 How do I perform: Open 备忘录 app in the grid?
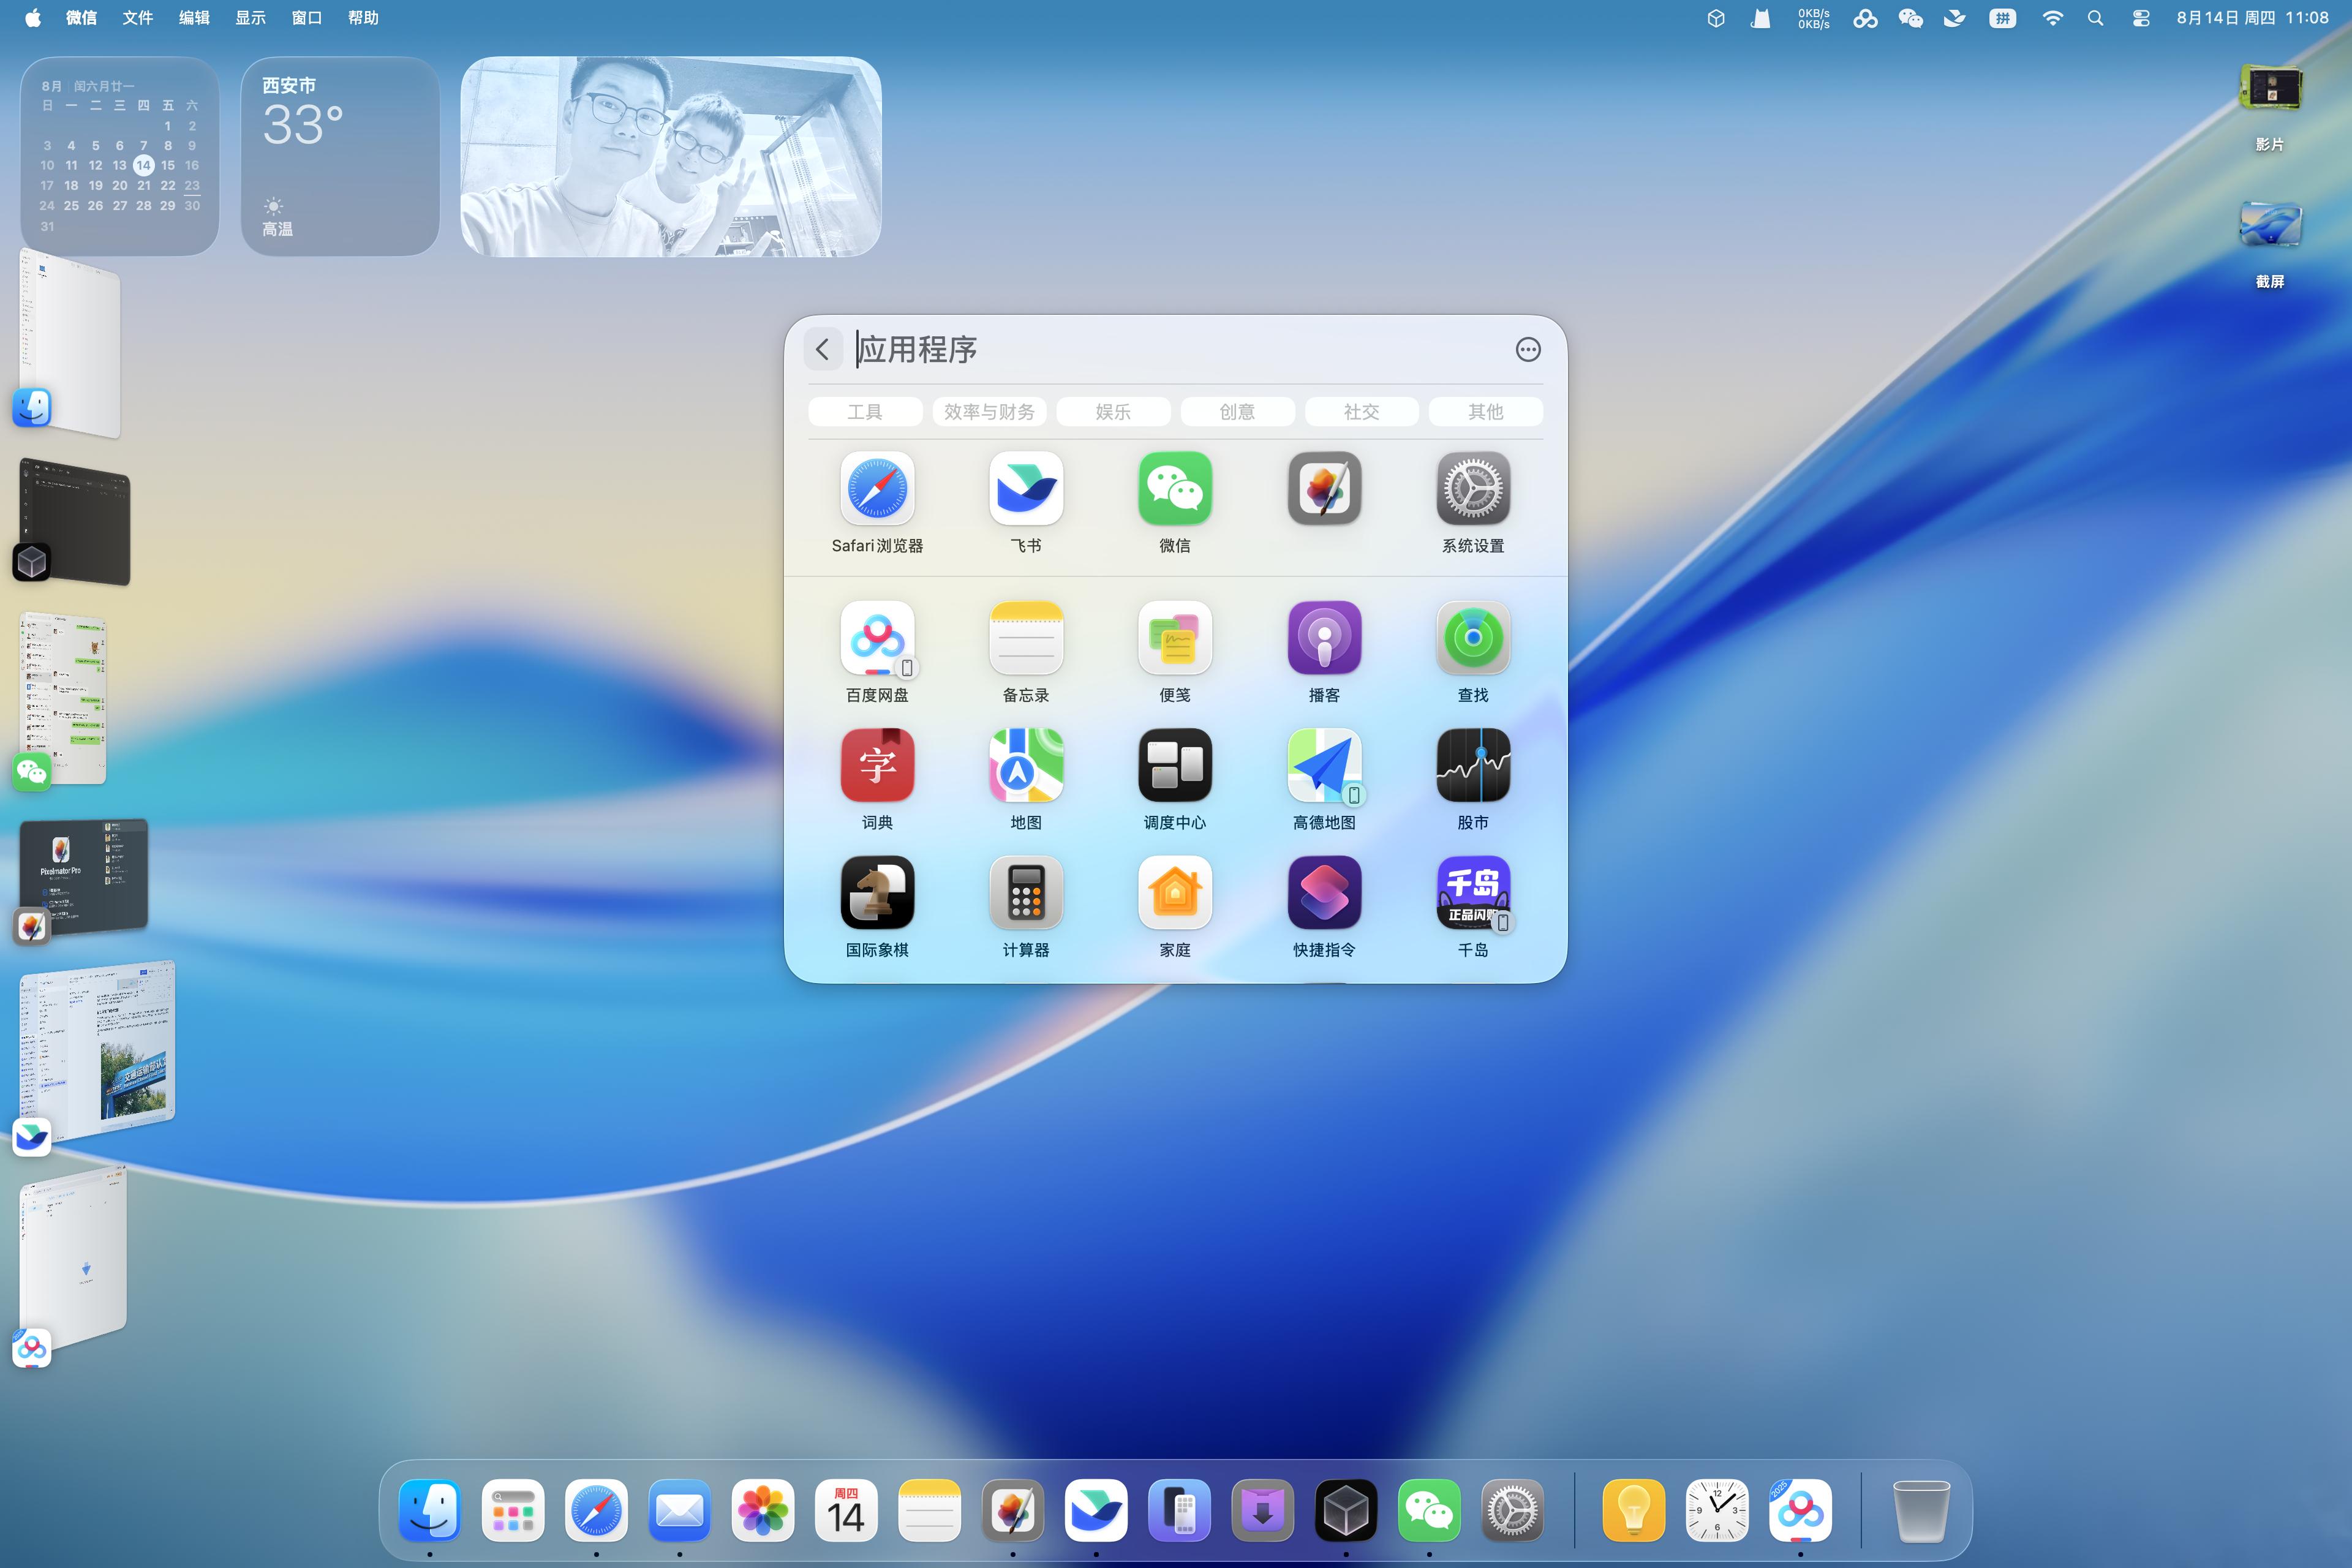[1026, 638]
